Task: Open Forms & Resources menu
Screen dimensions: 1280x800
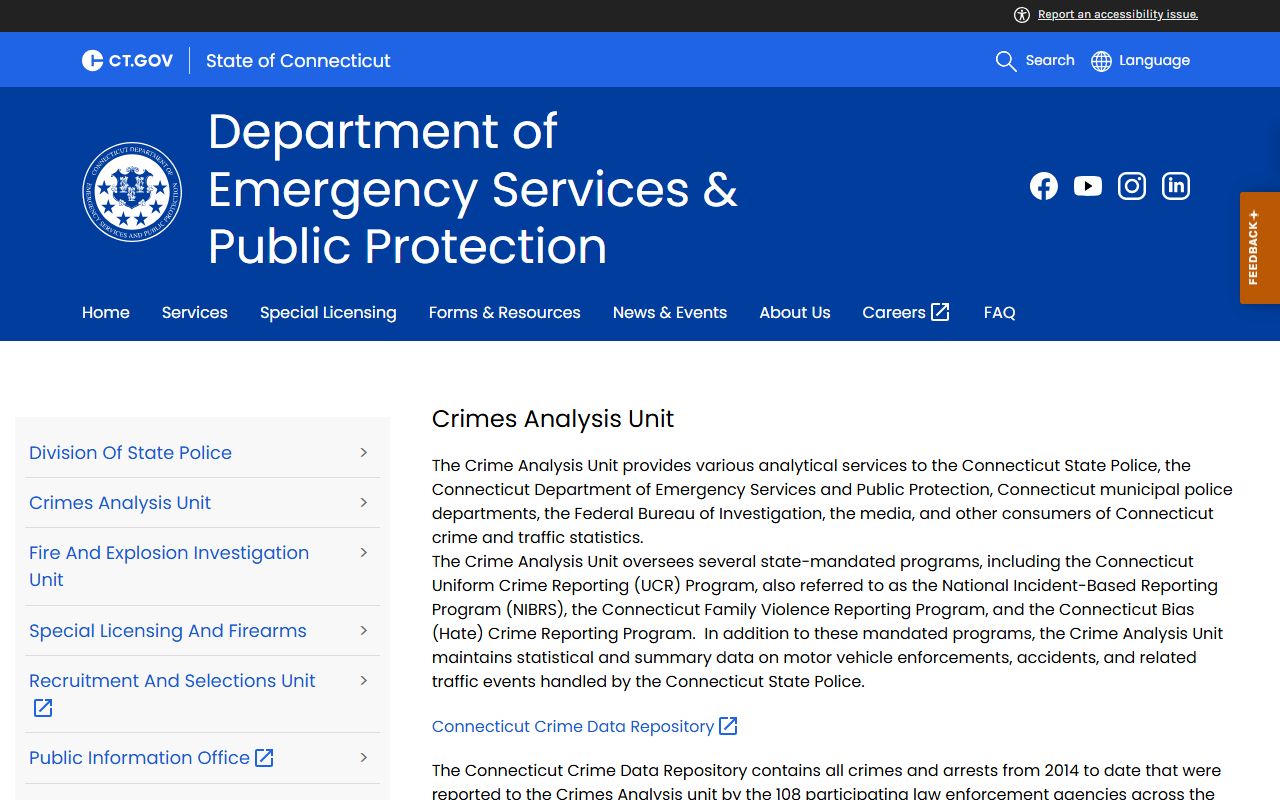Action: point(505,312)
